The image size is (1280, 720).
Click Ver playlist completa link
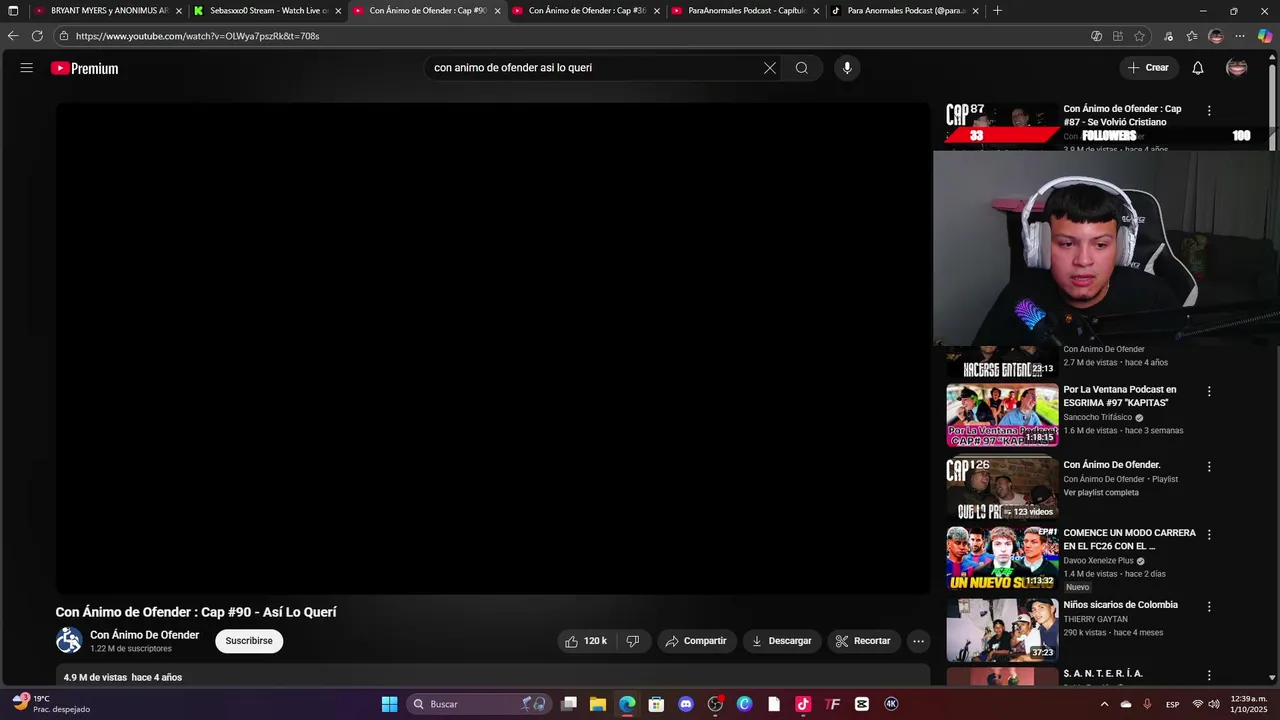click(x=1101, y=493)
